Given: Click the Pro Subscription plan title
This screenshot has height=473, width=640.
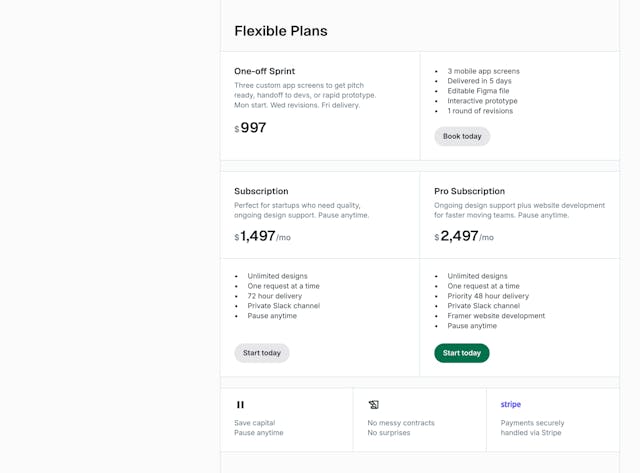Looking at the screenshot, I should (469, 191).
